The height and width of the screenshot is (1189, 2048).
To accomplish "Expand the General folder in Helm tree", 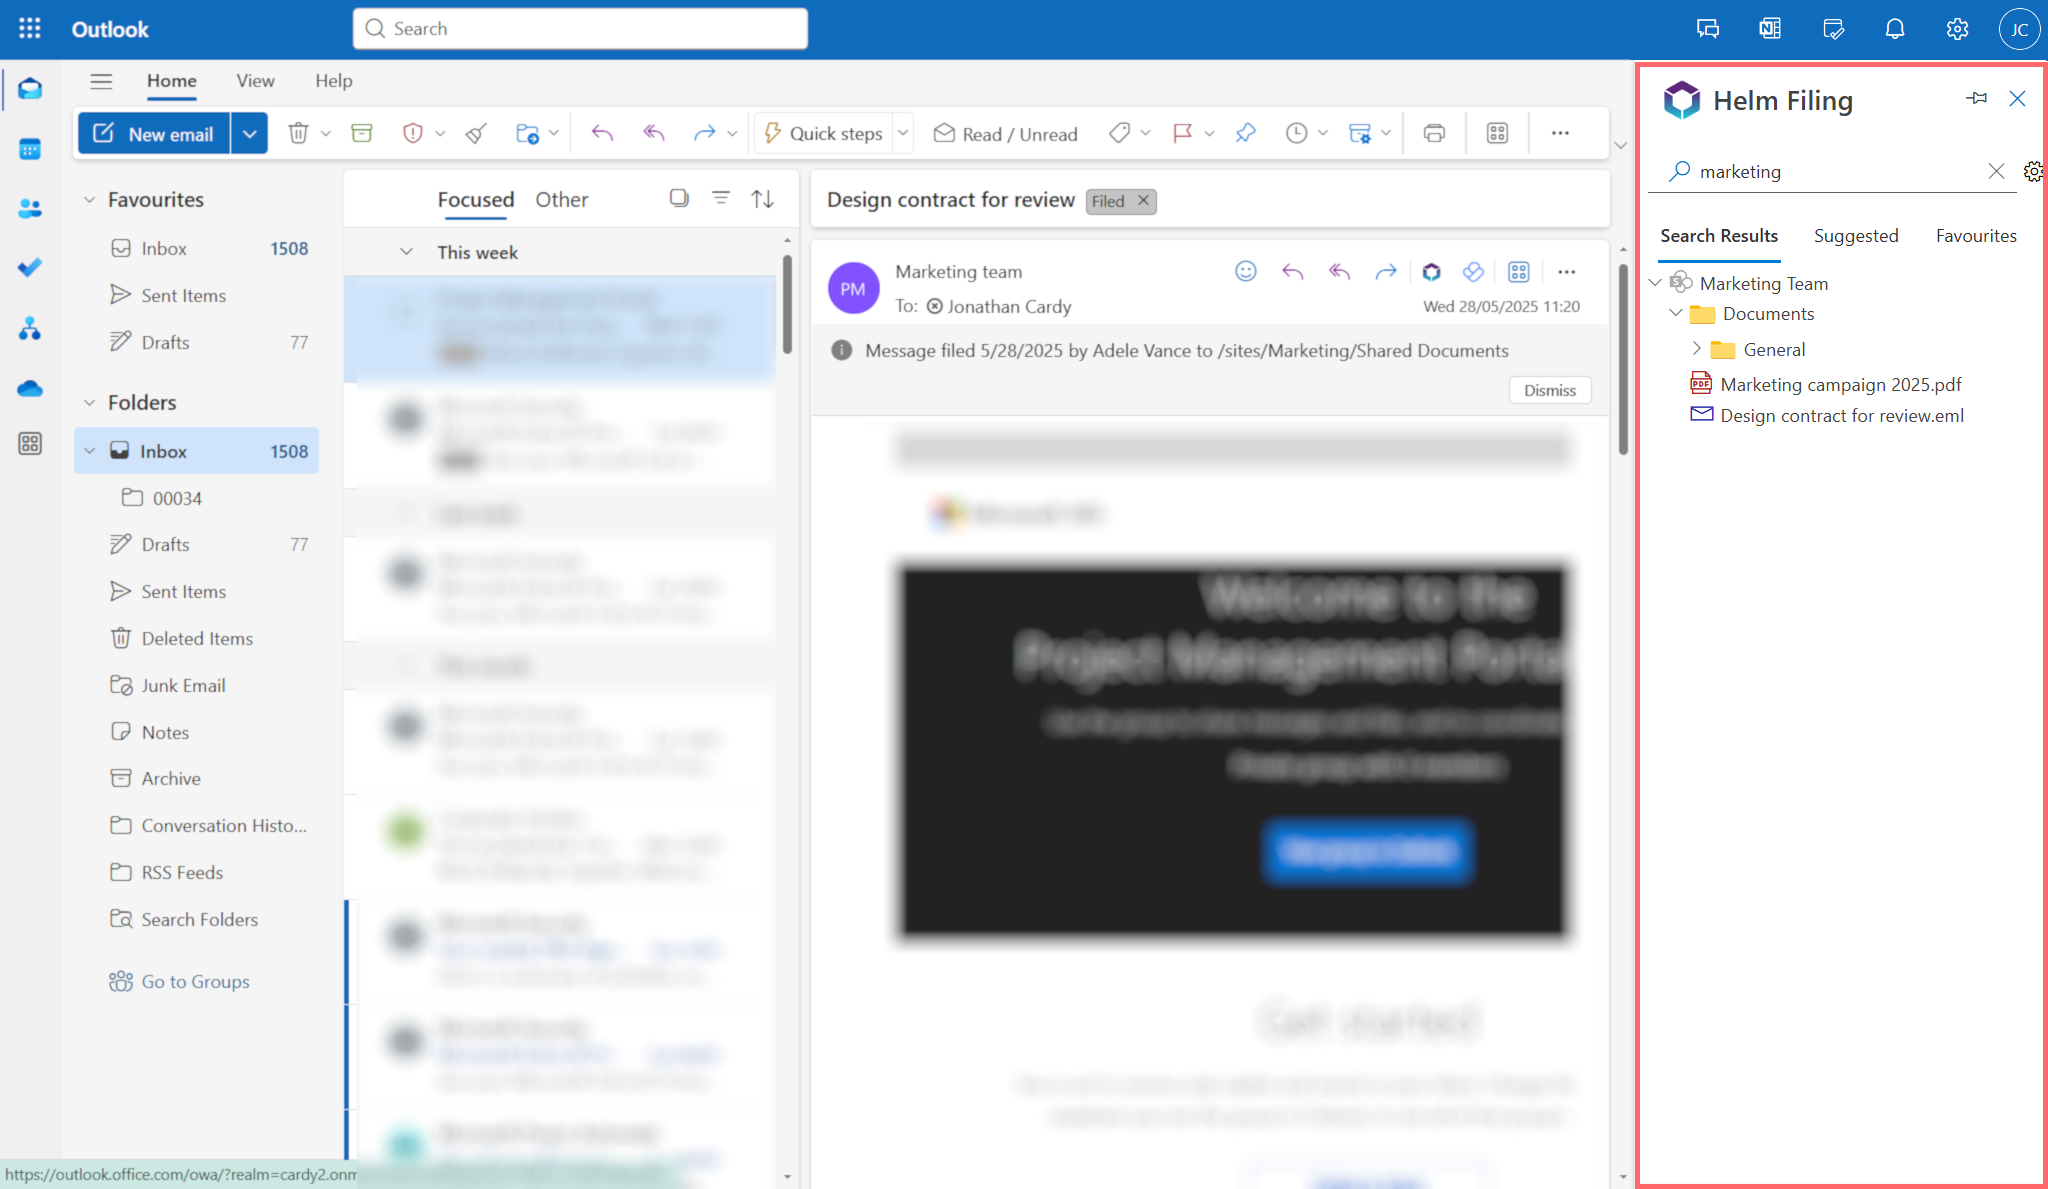I will 1696,349.
